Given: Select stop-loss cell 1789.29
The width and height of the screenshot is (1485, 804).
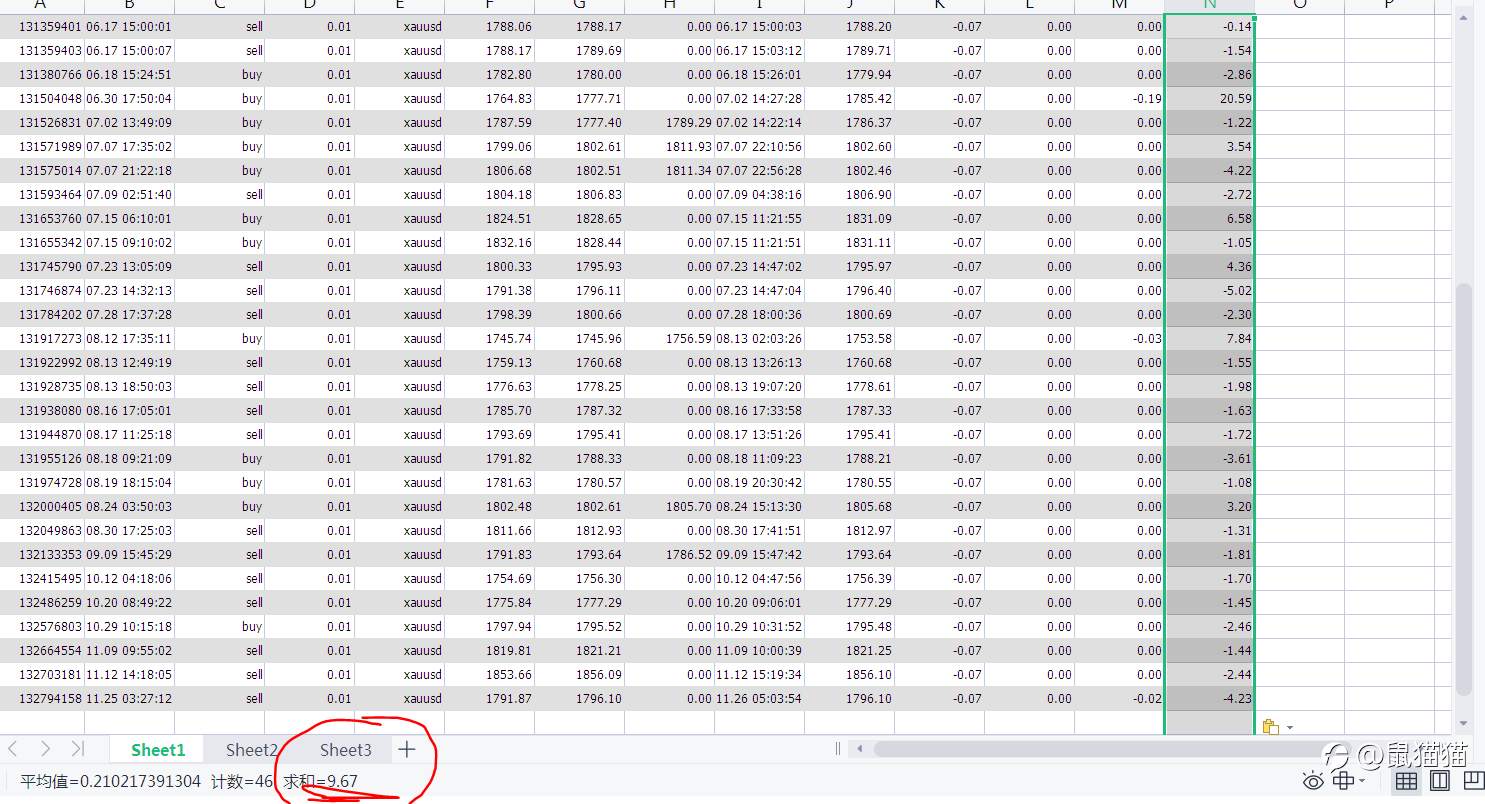Looking at the screenshot, I should [669, 123].
